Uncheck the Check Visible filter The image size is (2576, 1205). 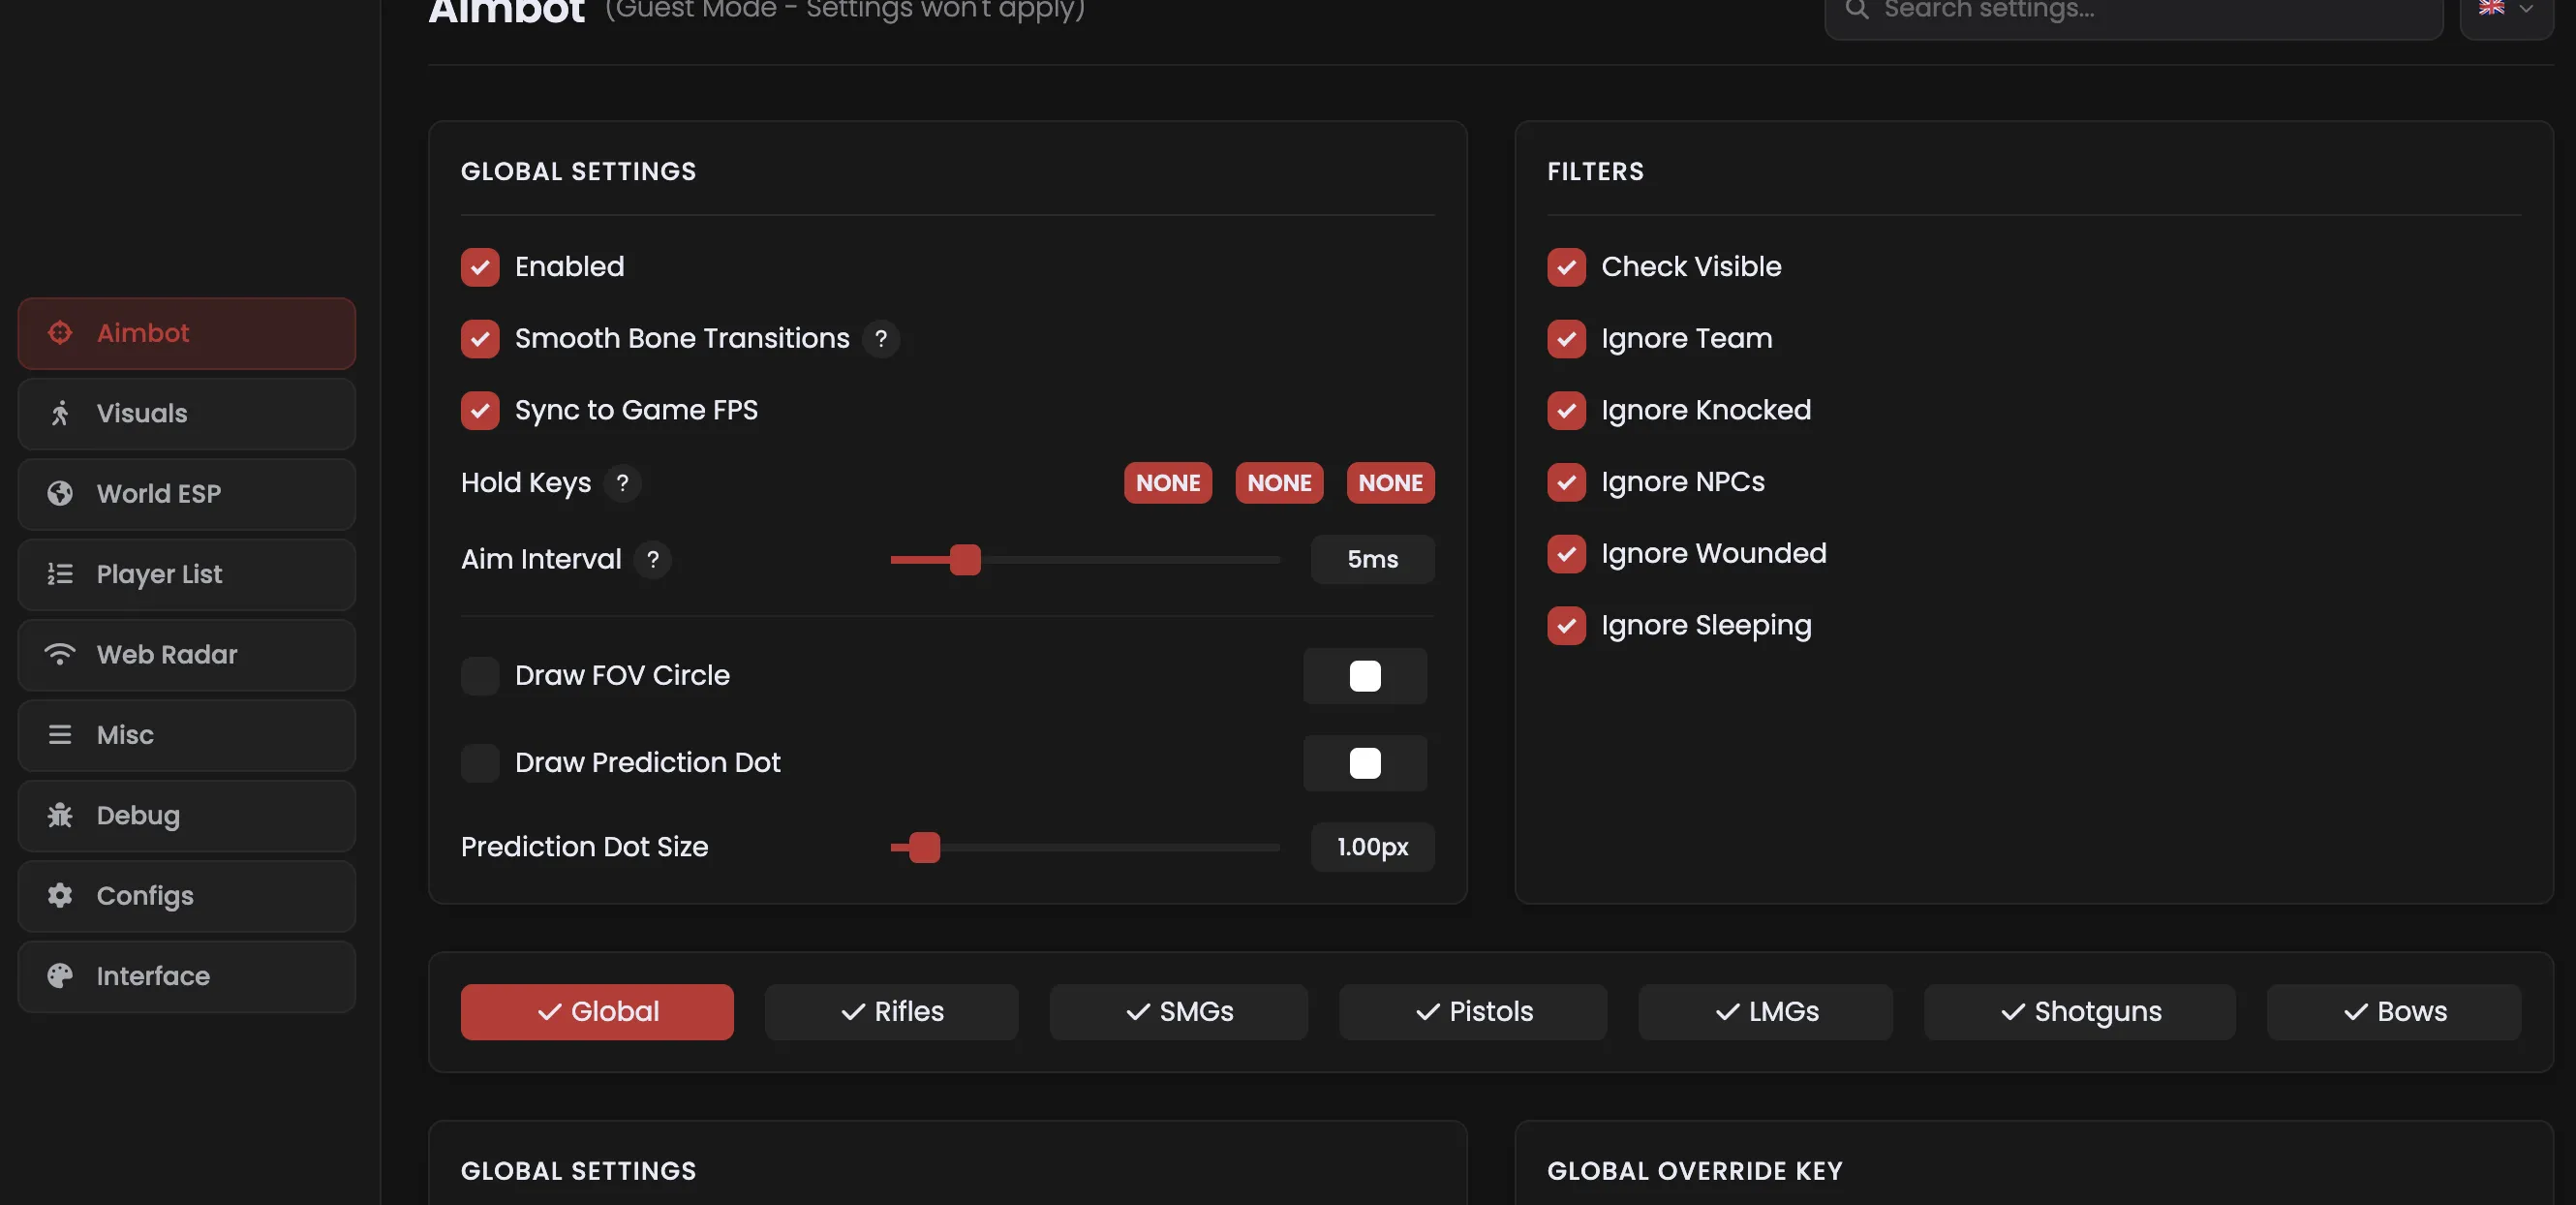point(1566,267)
